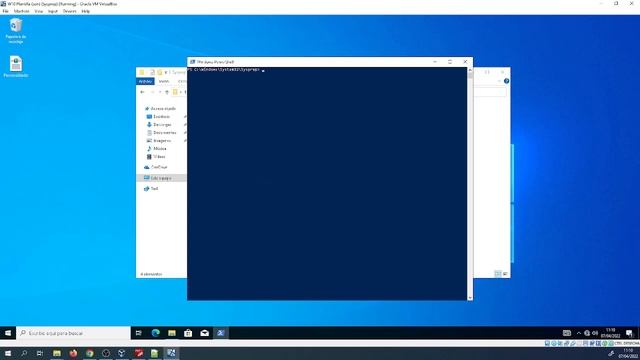The image size is (640, 360).
Task: Open File Explorer from guest taskbar
Action: pyautogui.click(x=172, y=333)
